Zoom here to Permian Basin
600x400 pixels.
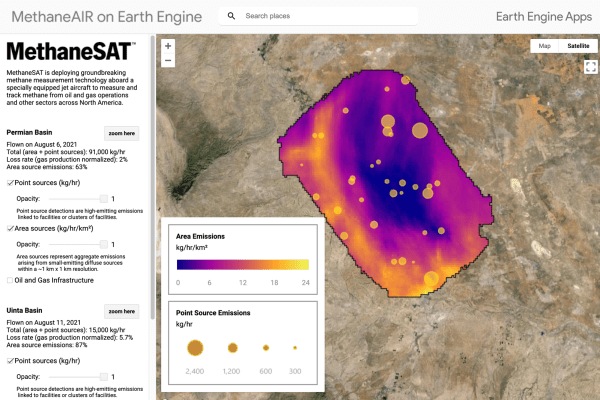point(122,133)
